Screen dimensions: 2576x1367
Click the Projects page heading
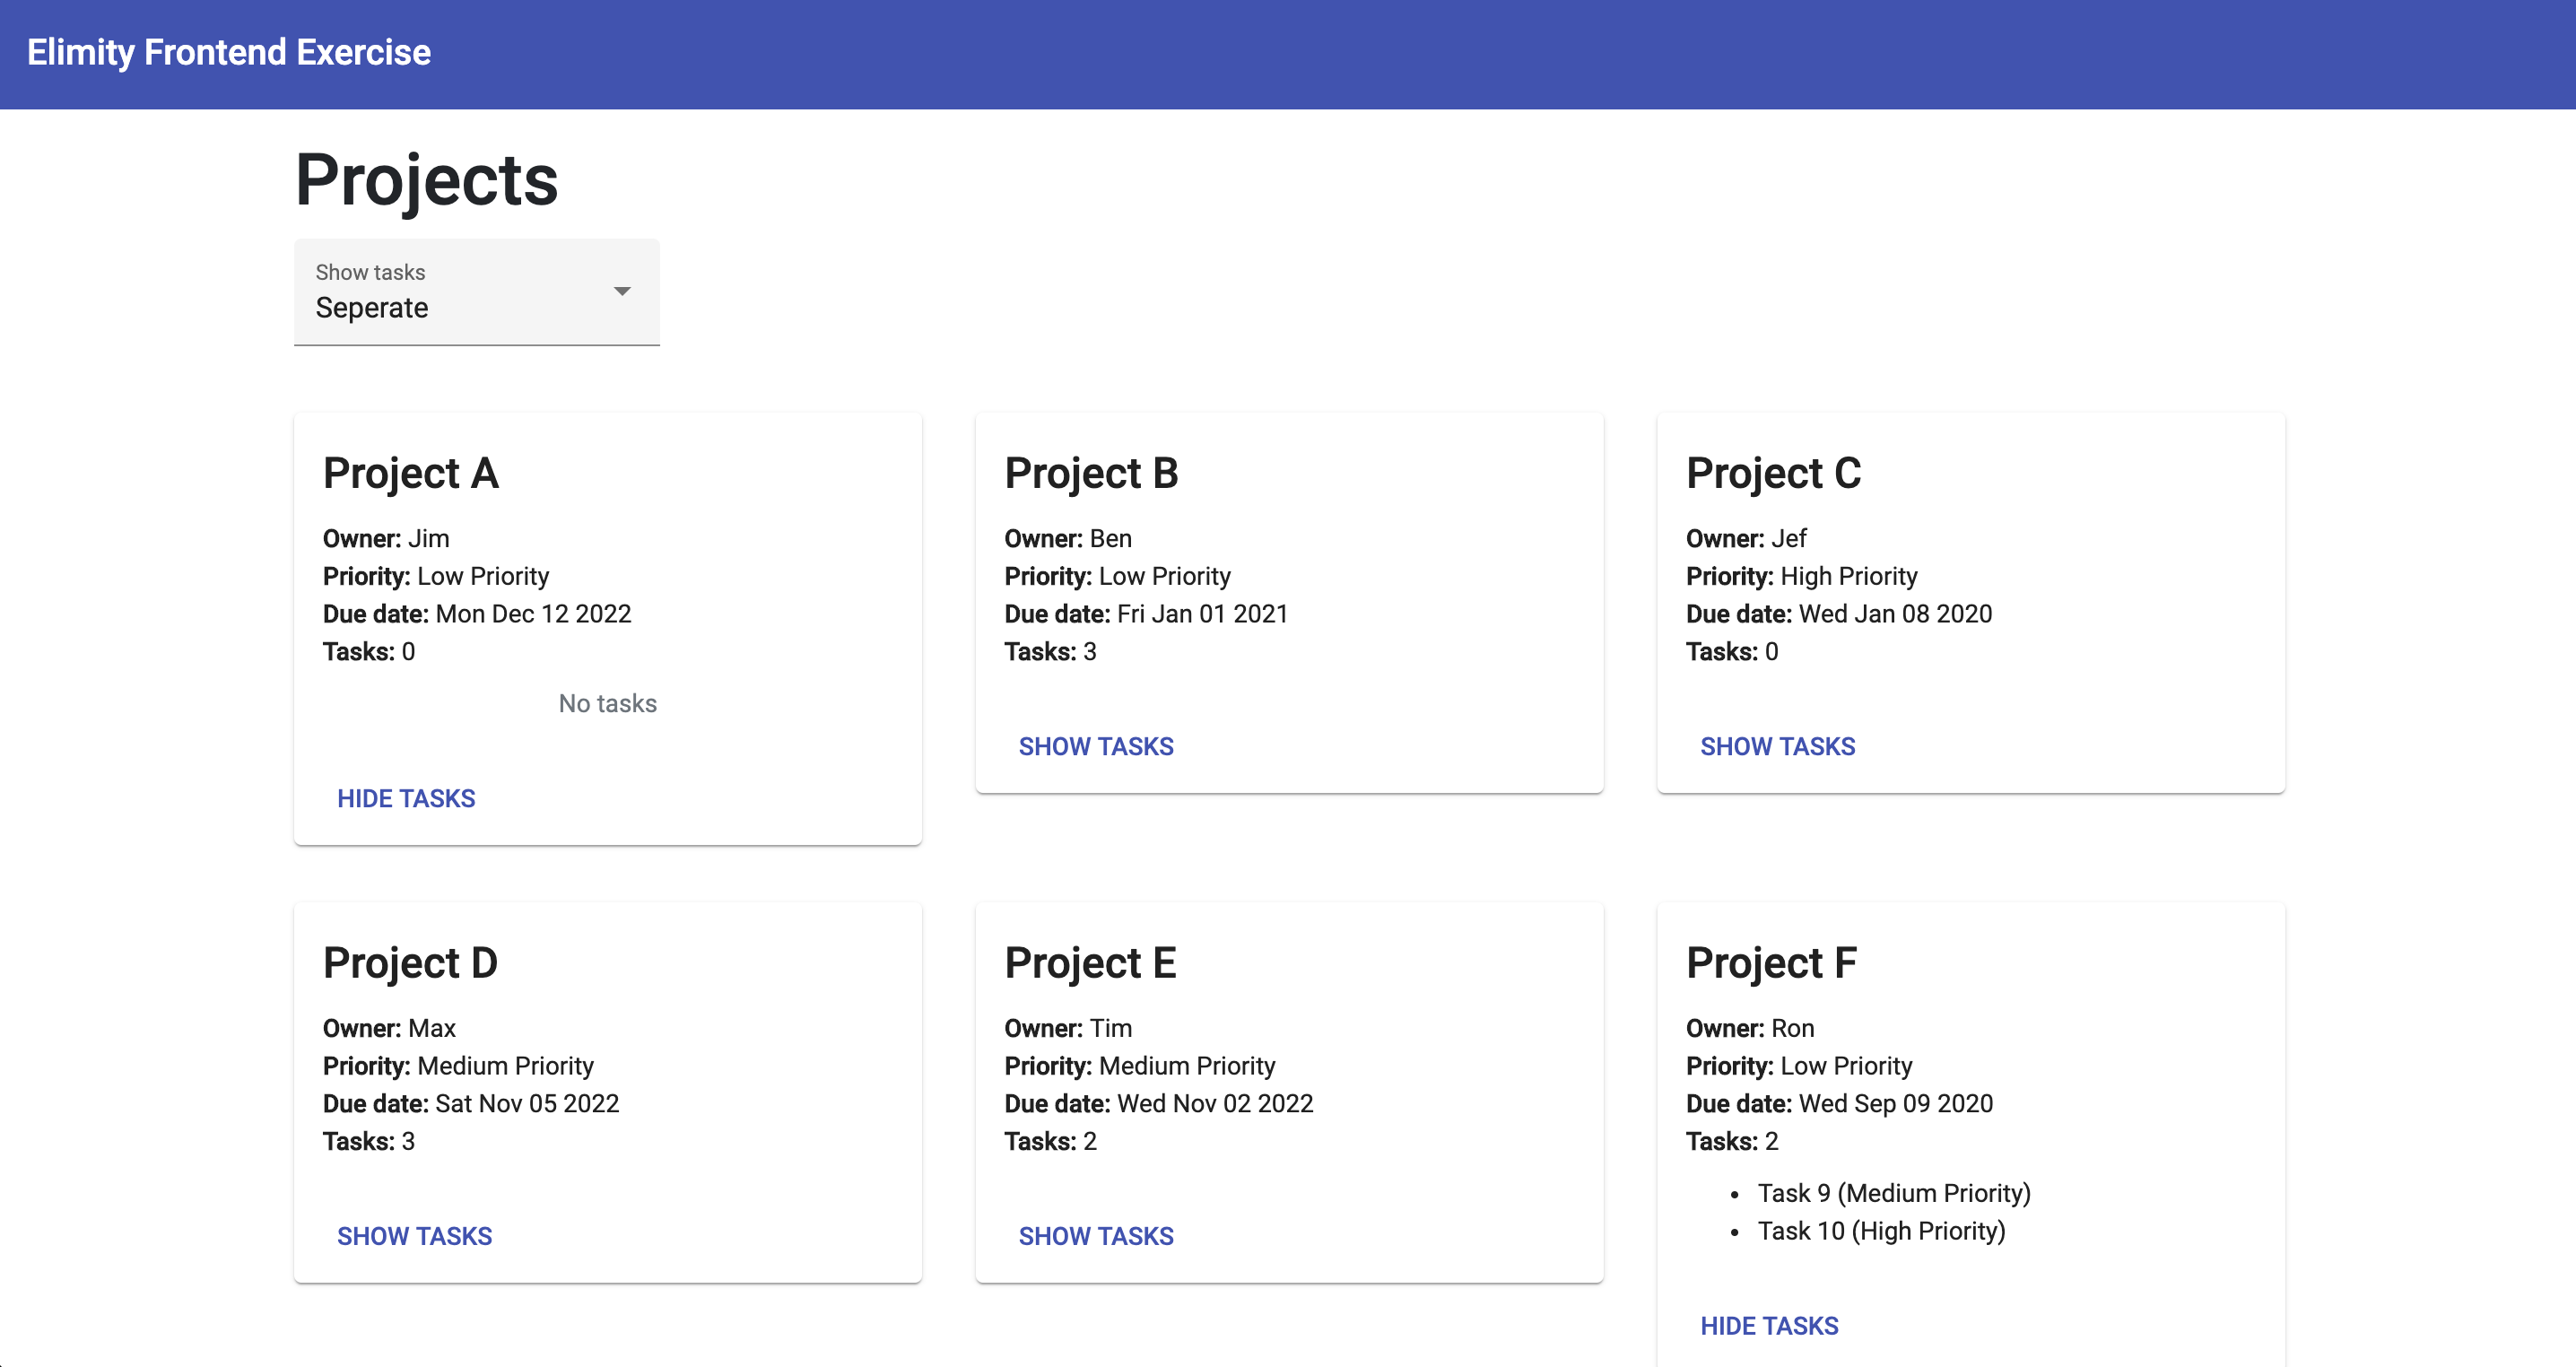[x=426, y=180]
